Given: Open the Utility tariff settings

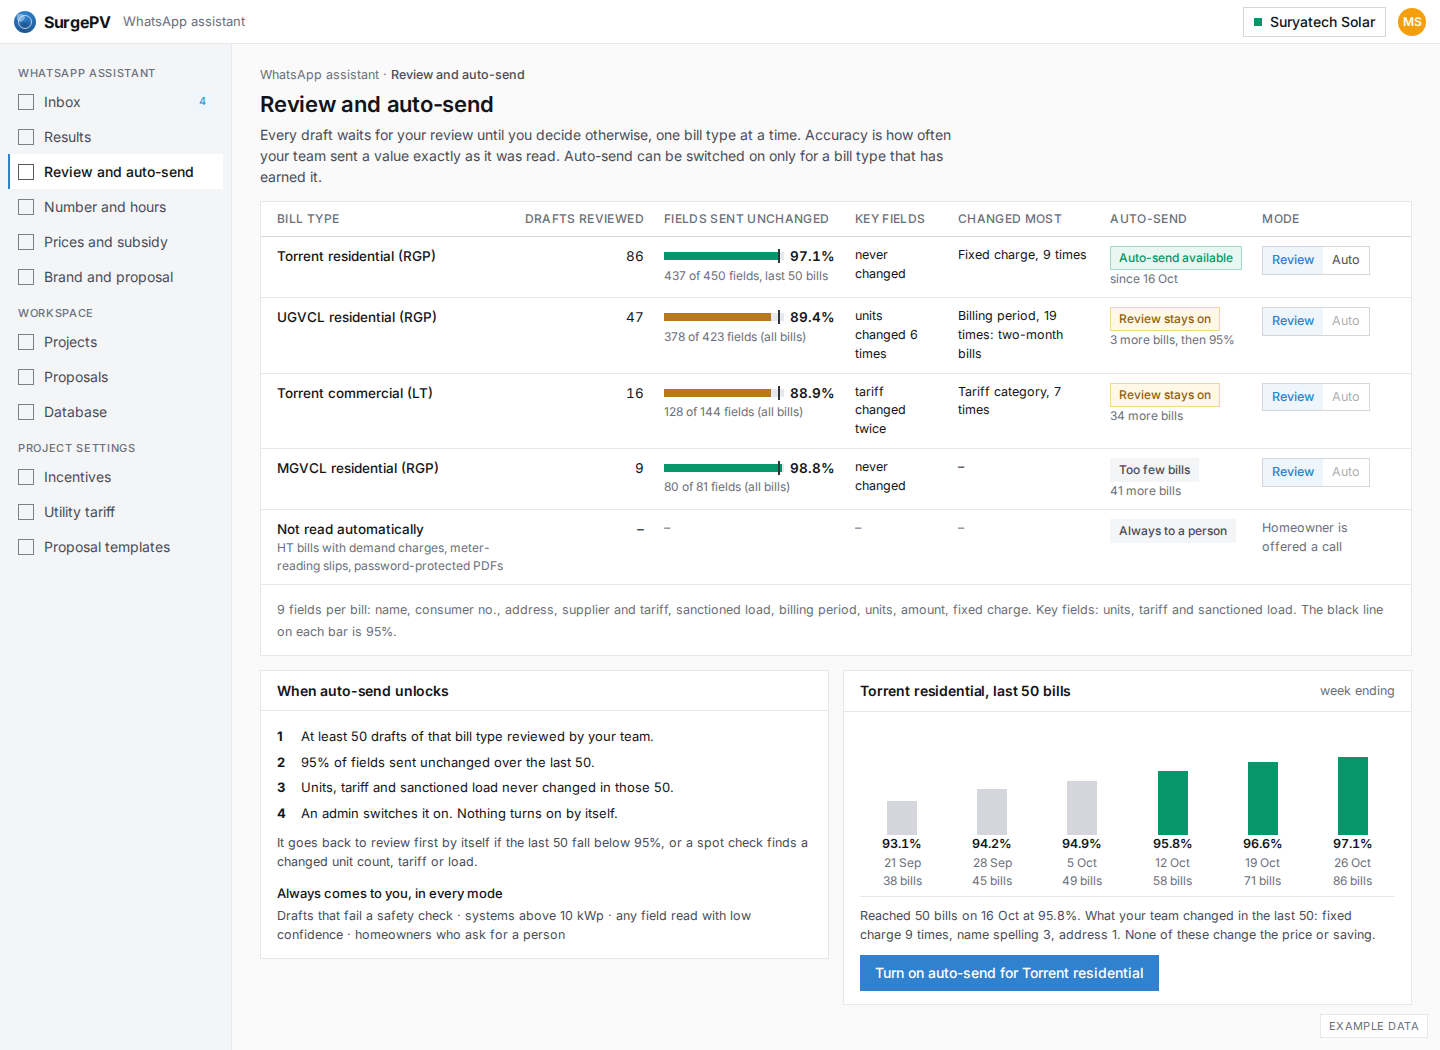Looking at the screenshot, I should click(x=116, y=512).
